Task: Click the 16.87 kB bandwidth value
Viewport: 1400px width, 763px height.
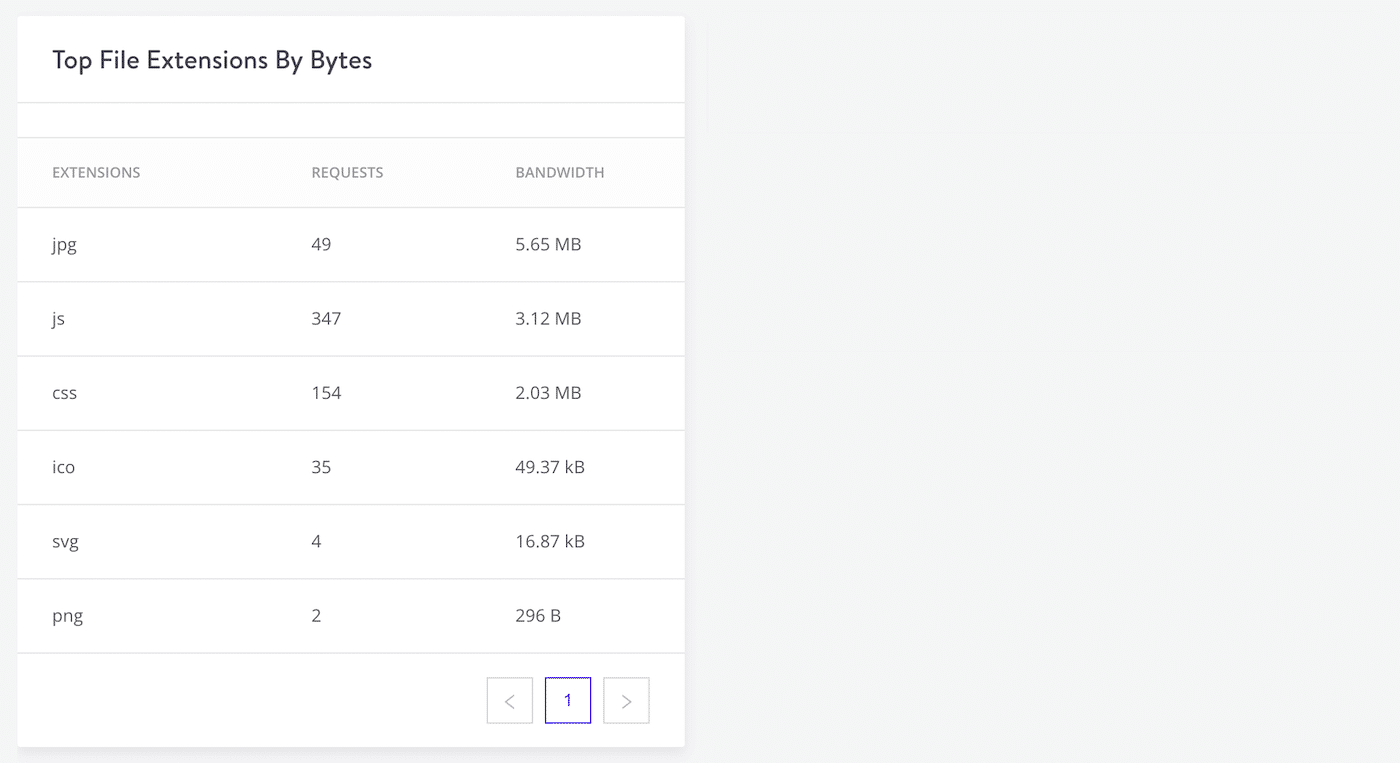Action: pyautogui.click(x=550, y=541)
